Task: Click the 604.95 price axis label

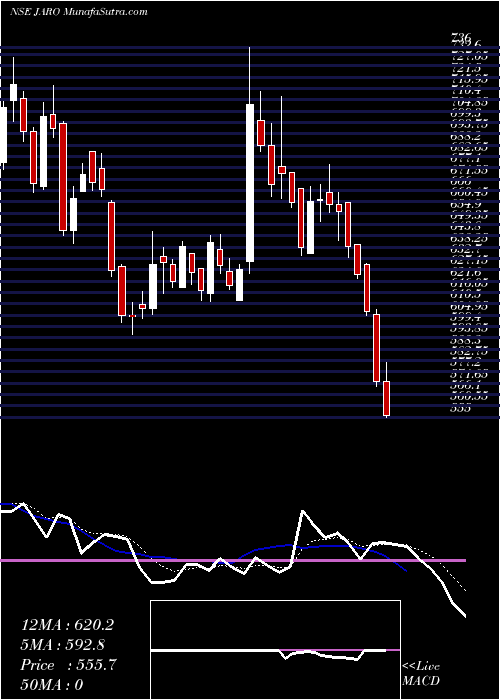Action: click(469, 306)
